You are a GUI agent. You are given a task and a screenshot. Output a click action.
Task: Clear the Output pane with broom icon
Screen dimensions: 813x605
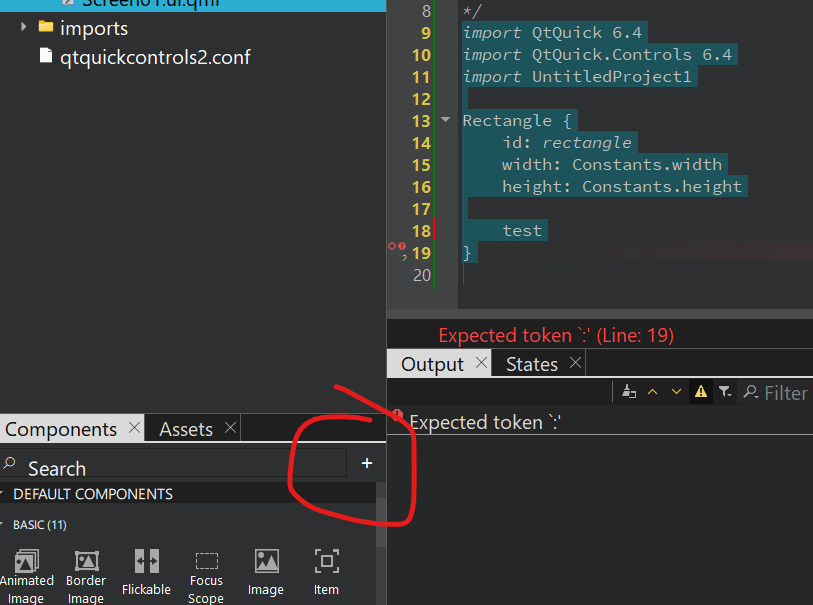[x=628, y=392]
